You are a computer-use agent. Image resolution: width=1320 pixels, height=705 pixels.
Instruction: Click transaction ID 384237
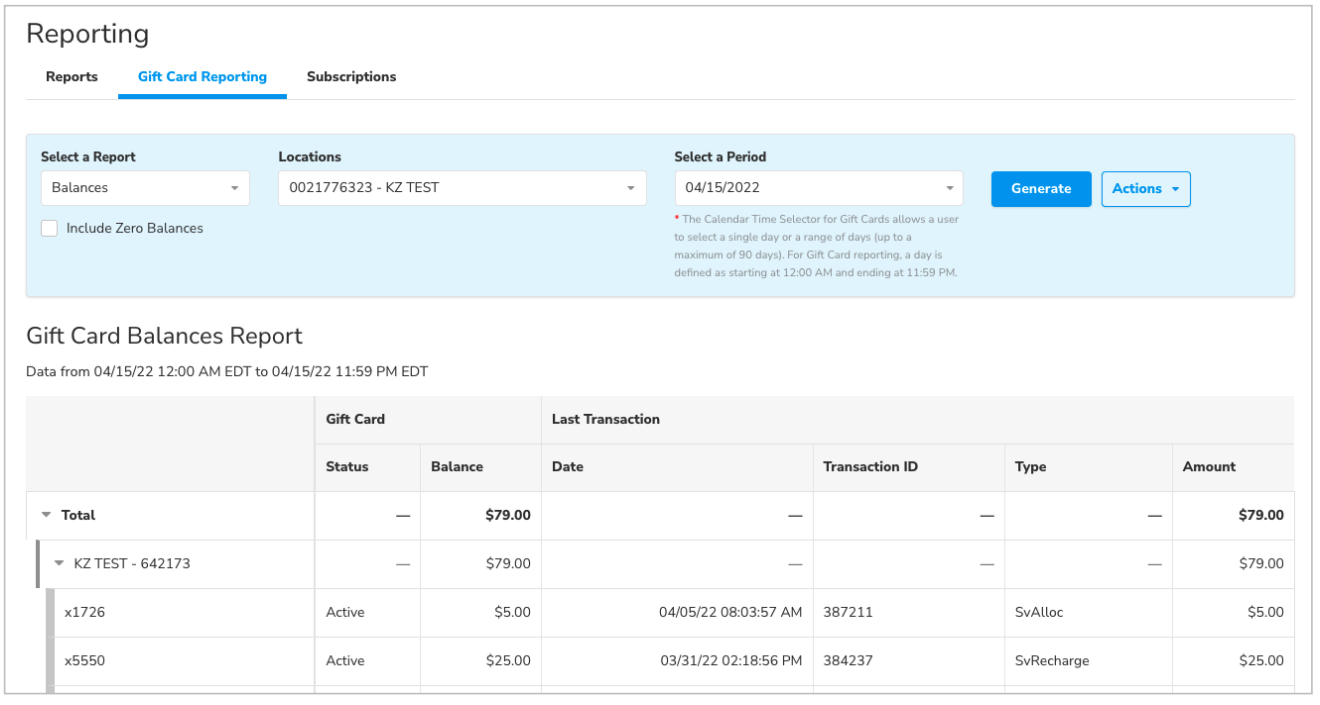[848, 661]
